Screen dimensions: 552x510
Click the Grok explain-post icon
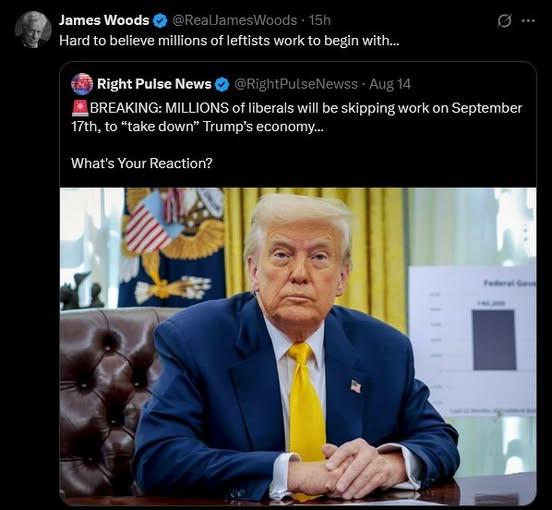(x=504, y=21)
